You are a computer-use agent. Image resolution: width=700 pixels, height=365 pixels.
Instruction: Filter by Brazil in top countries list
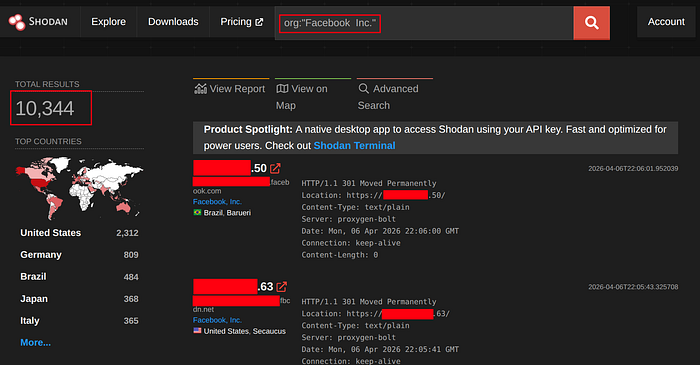[x=33, y=277]
